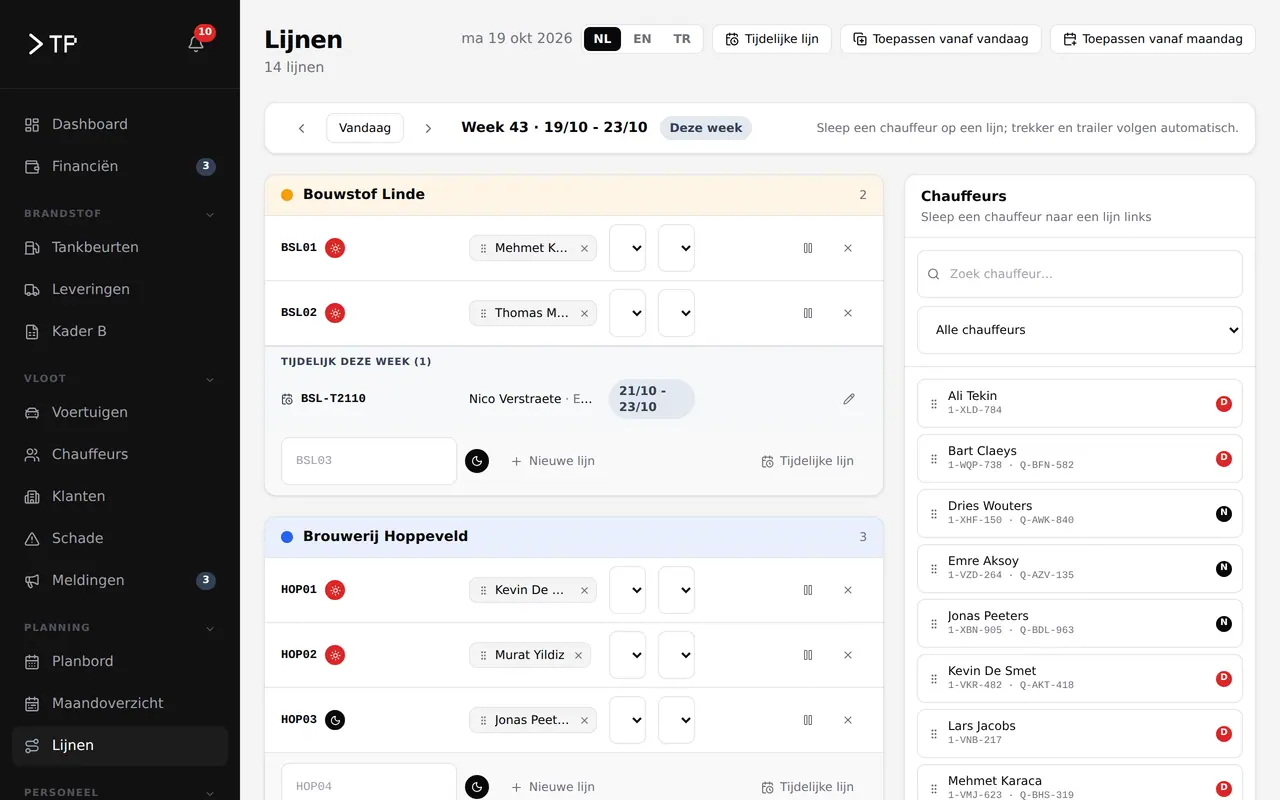1280x800 pixels.
Task: Remove Murat Yildiz from the HOP02 chip
Action: [579, 655]
